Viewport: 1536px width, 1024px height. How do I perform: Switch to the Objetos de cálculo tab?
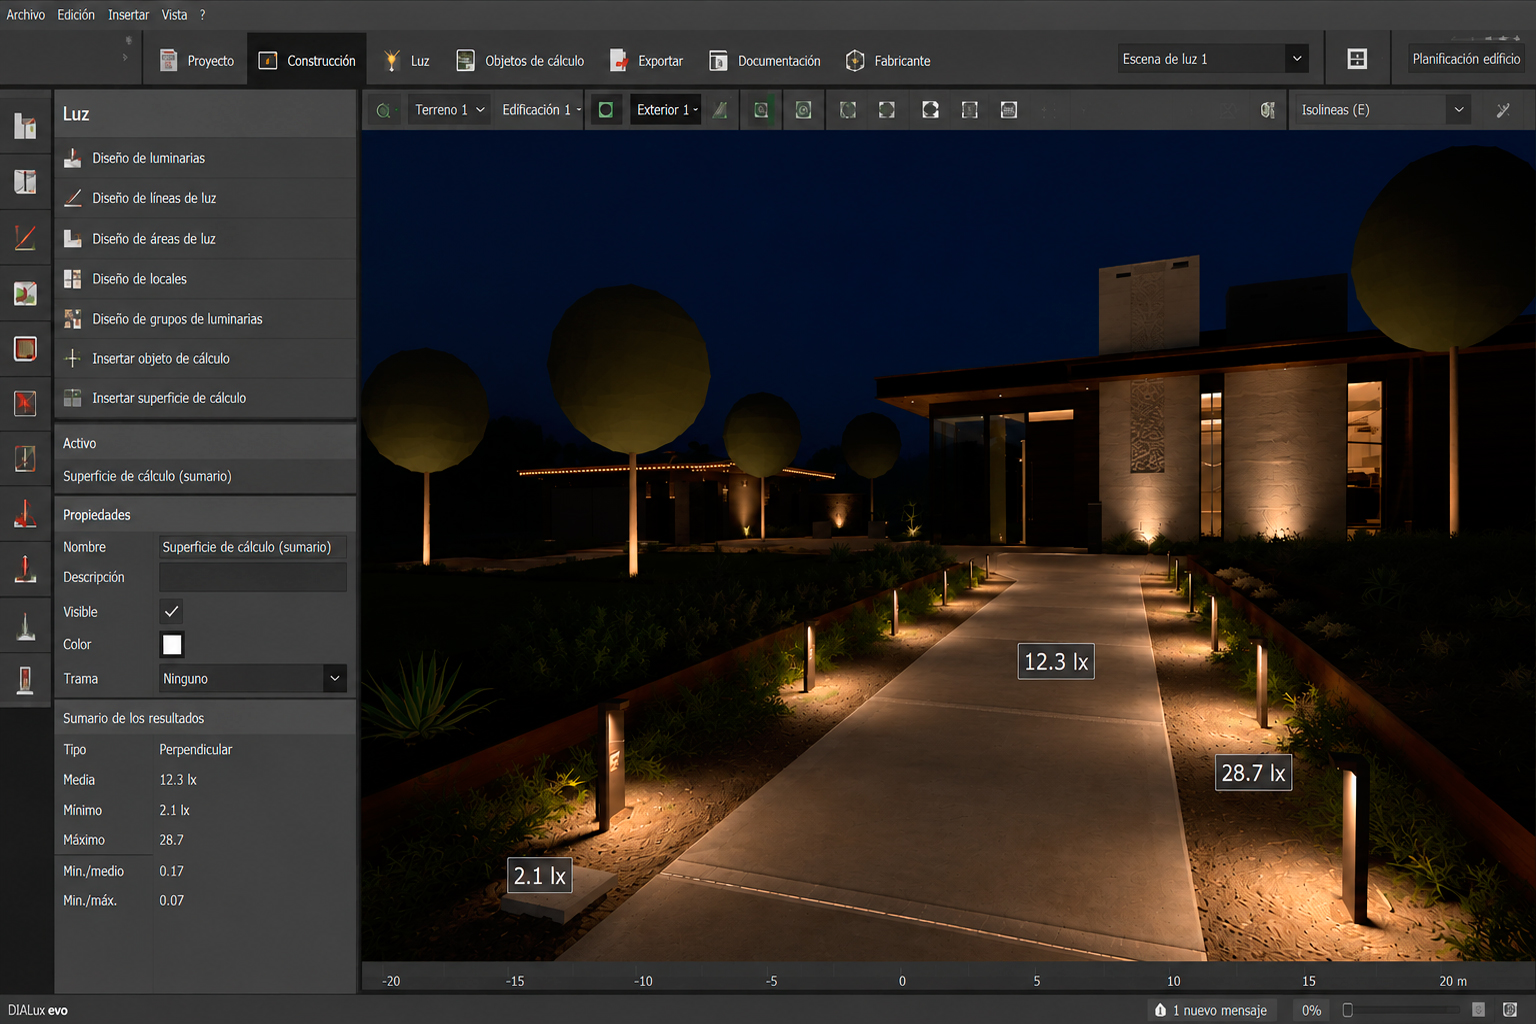click(520, 60)
